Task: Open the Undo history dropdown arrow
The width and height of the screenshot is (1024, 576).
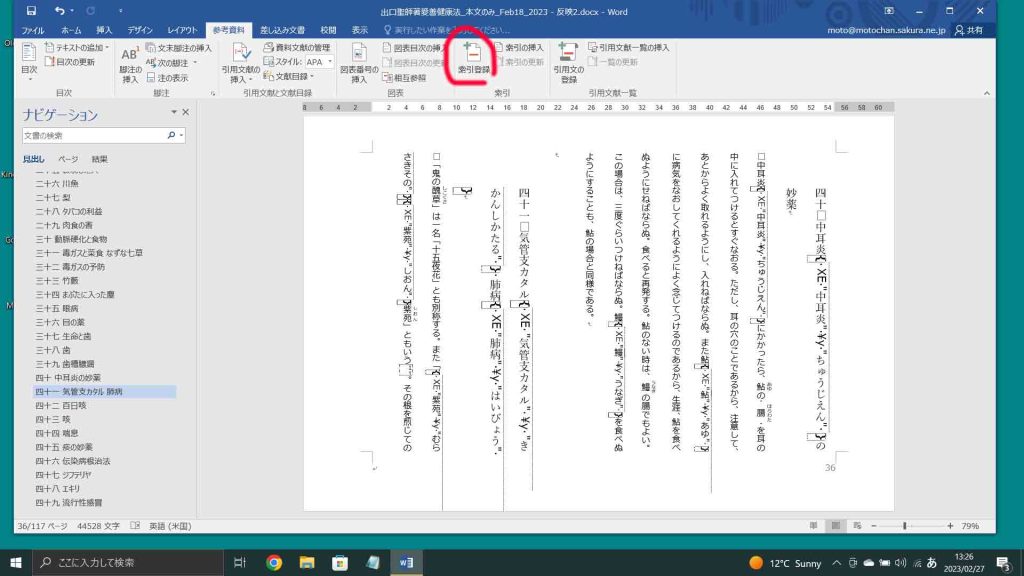Action: 72,11
